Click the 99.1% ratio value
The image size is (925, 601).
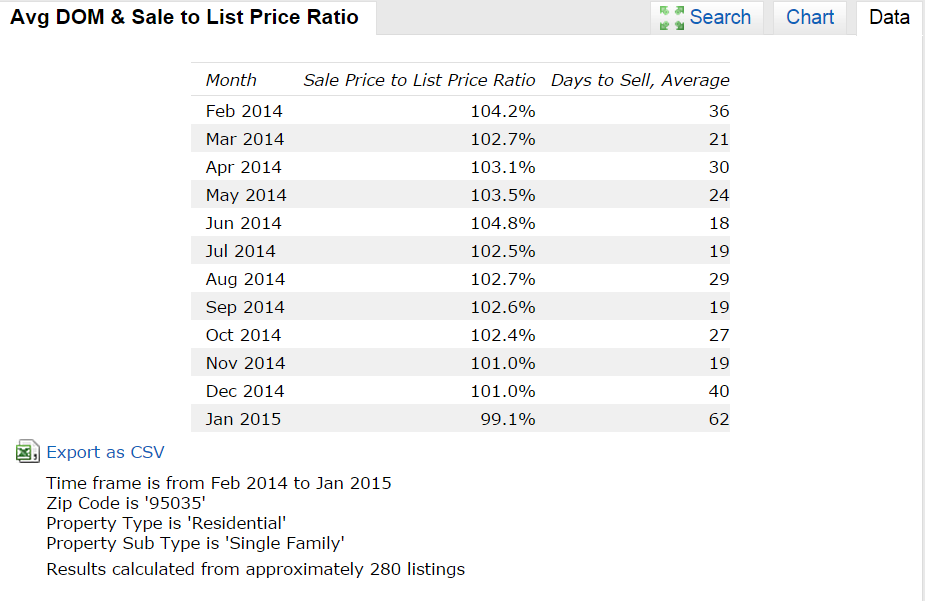click(x=508, y=419)
